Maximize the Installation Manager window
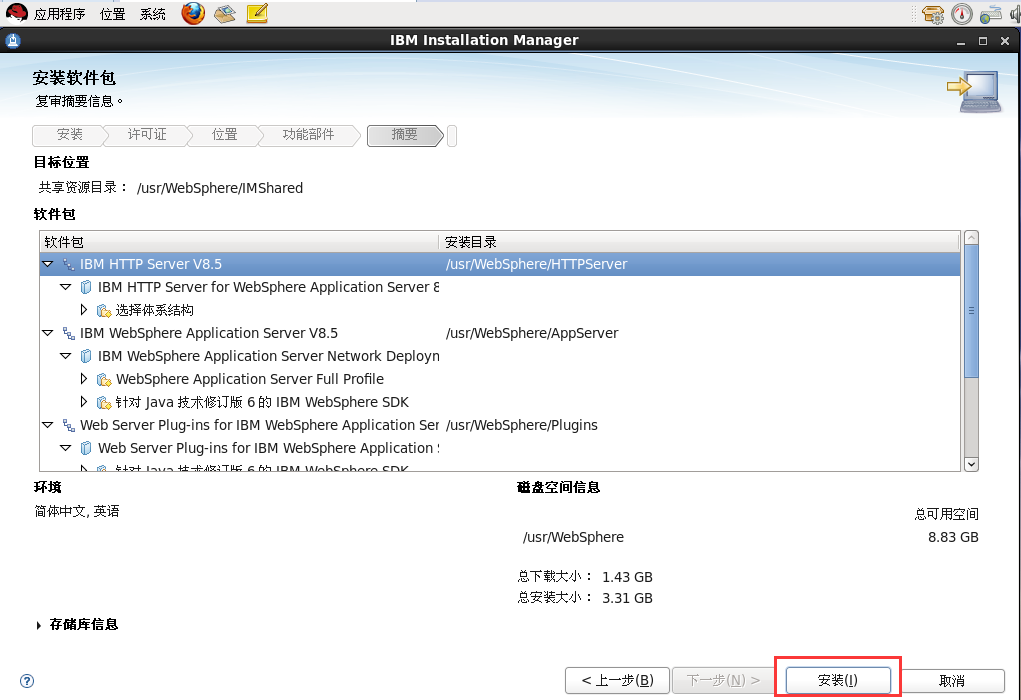Screen dimensions: 1021x700 983,41
